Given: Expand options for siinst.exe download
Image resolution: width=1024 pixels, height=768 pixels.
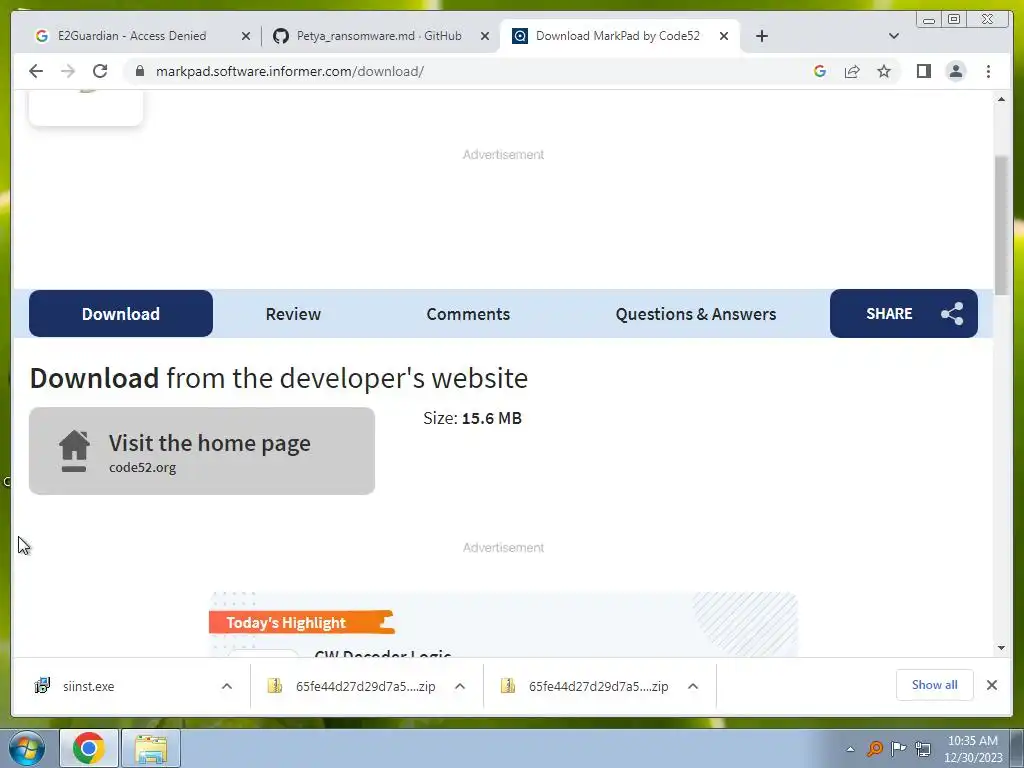Looking at the screenshot, I should pyautogui.click(x=227, y=686).
